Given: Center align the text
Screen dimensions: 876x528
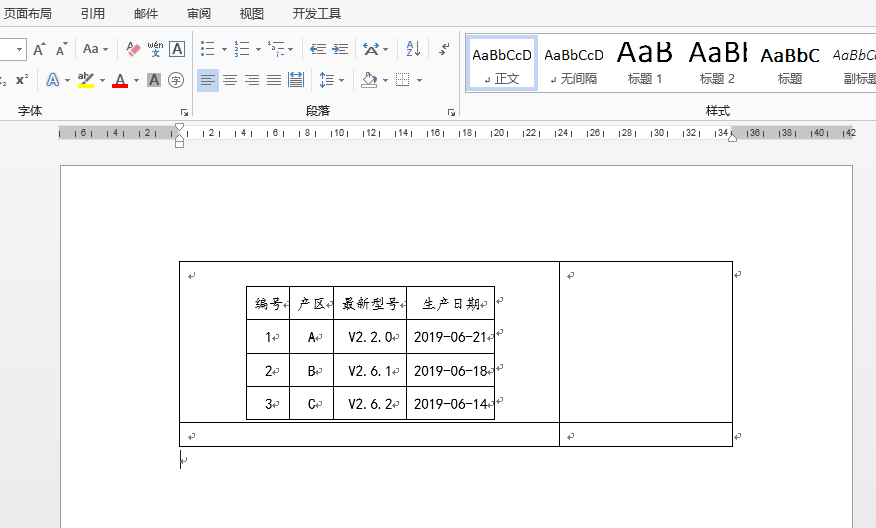Looking at the screenshot, I should click(230, 80).
